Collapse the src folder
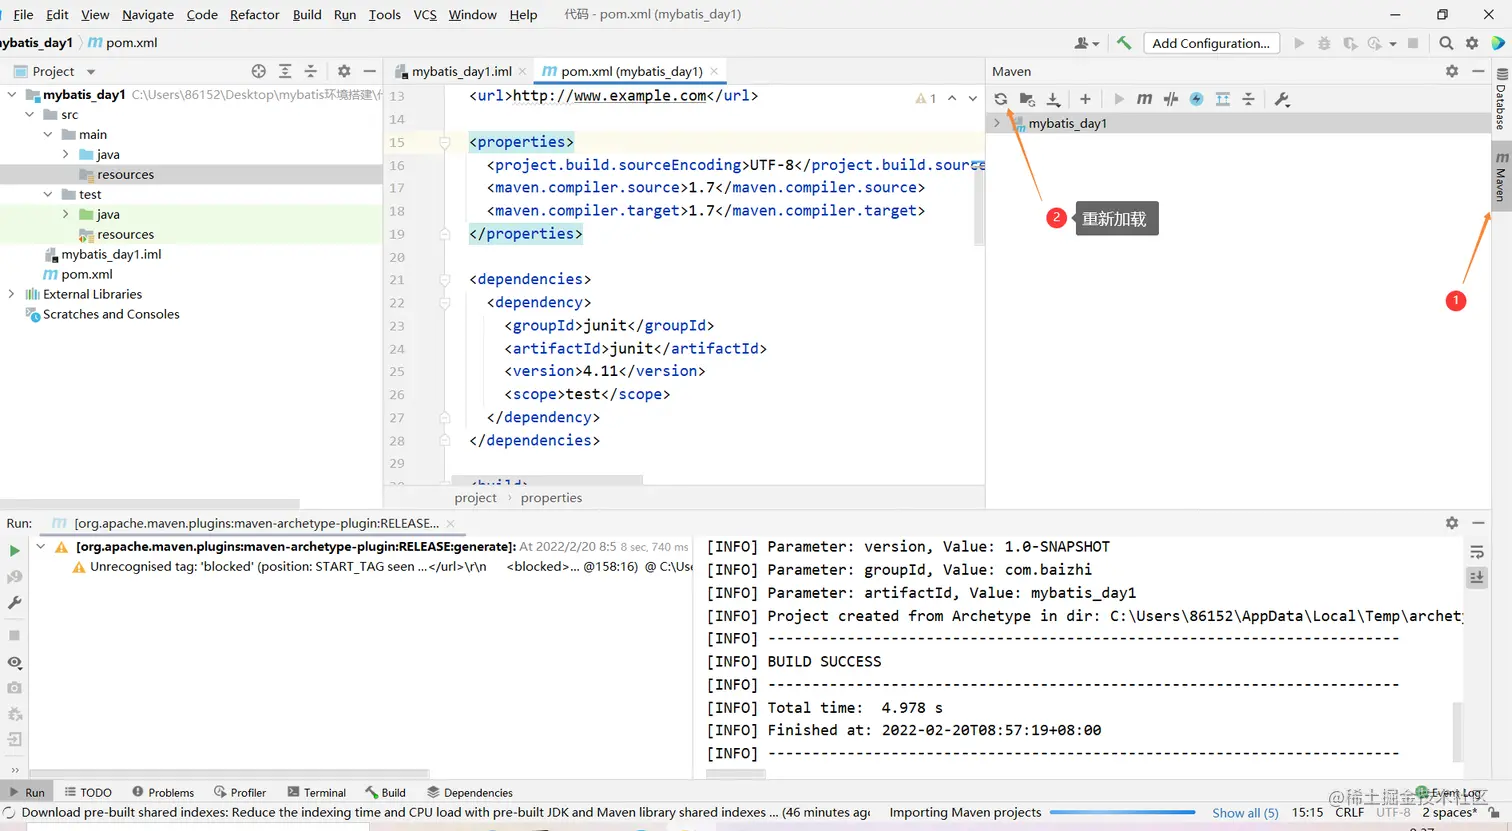Viewport: 1512px width, 831px height. 30,114
